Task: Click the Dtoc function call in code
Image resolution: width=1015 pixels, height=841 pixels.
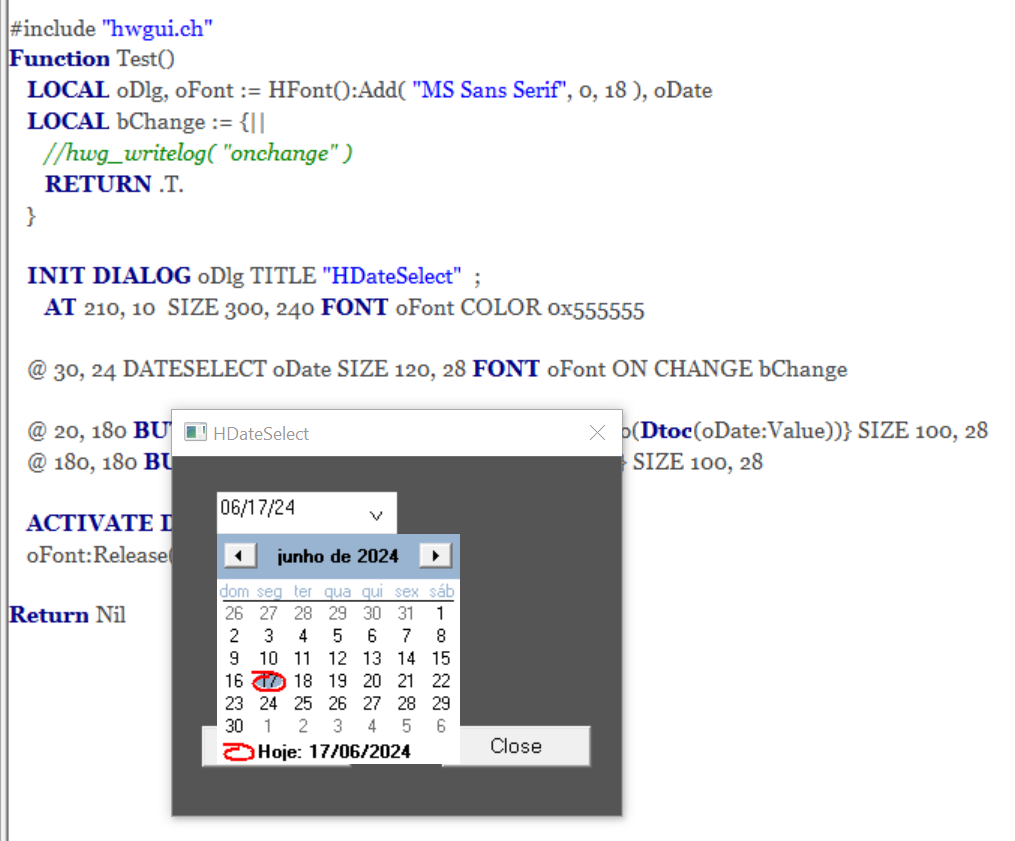Action: point(666,431)
